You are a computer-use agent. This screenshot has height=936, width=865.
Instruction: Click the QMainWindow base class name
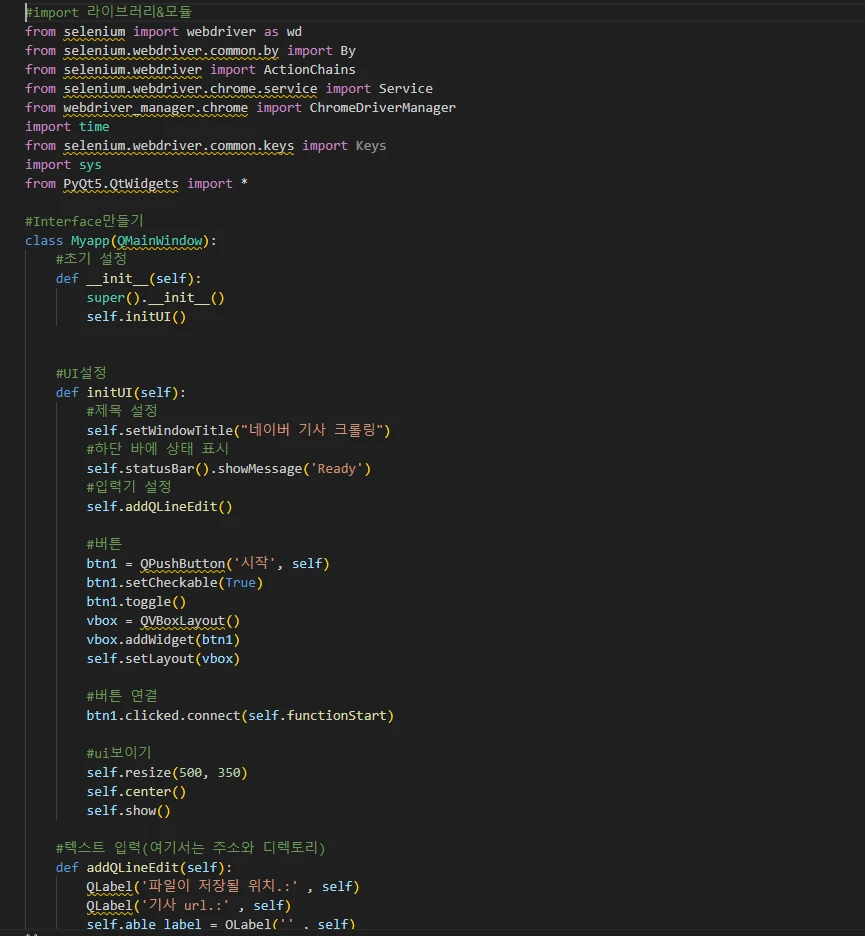(x=162, y=241)
